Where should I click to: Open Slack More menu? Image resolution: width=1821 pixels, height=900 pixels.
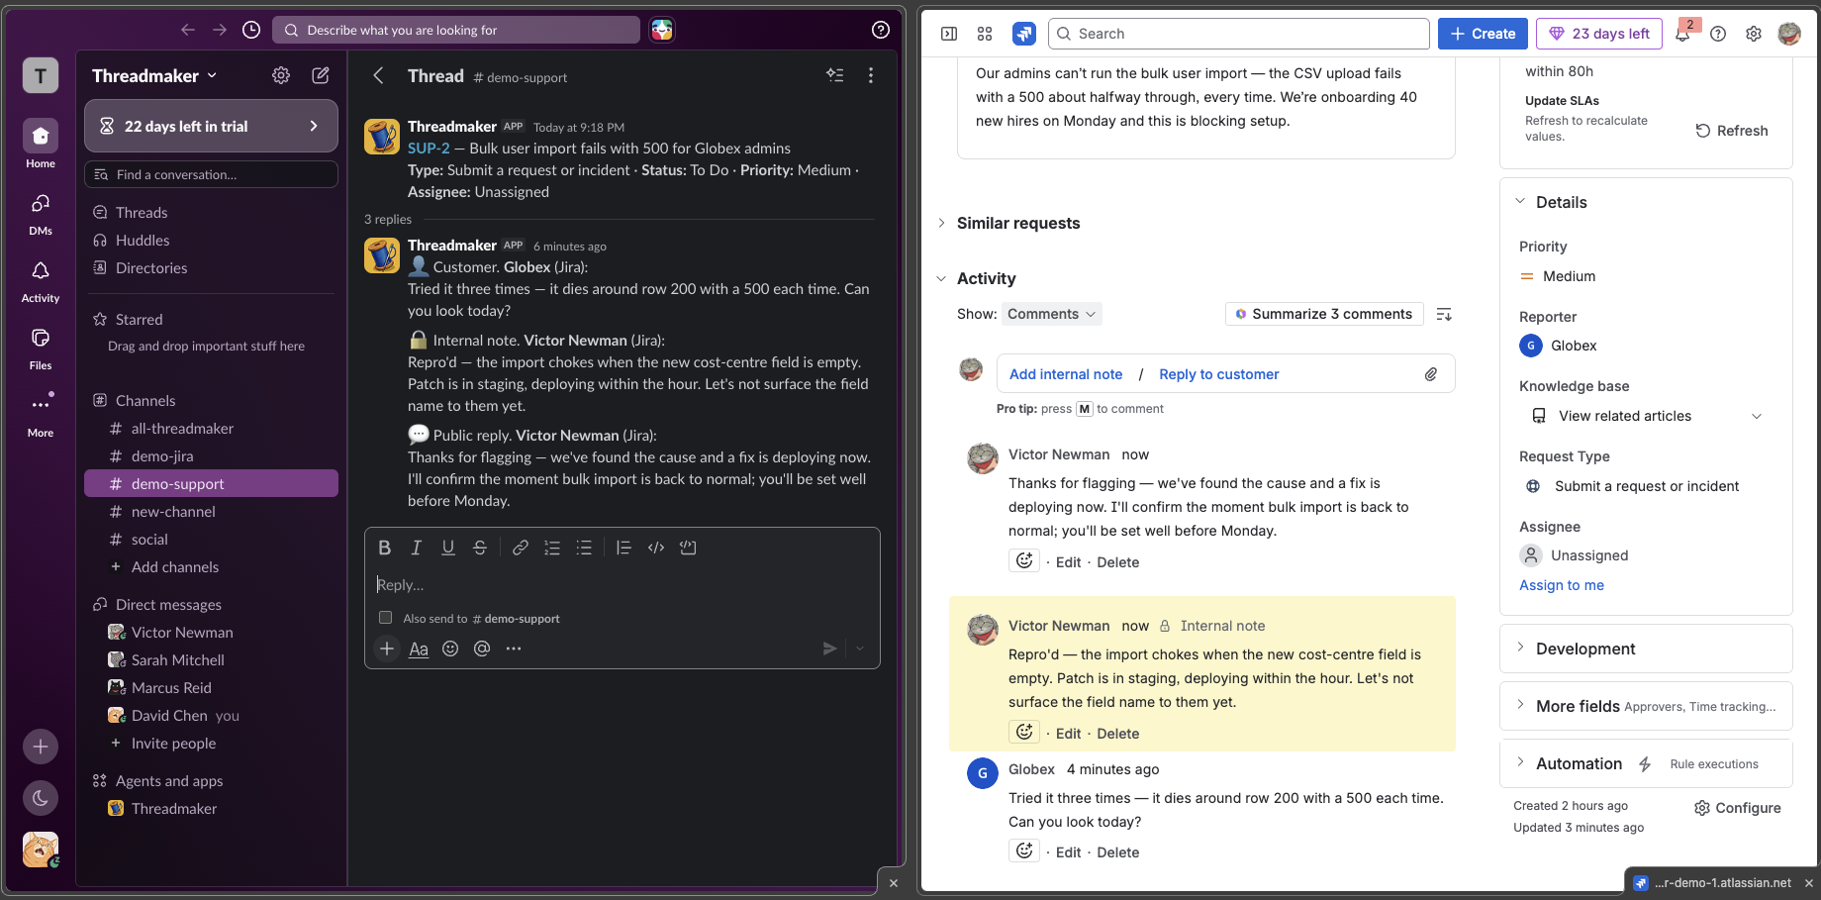40,414
